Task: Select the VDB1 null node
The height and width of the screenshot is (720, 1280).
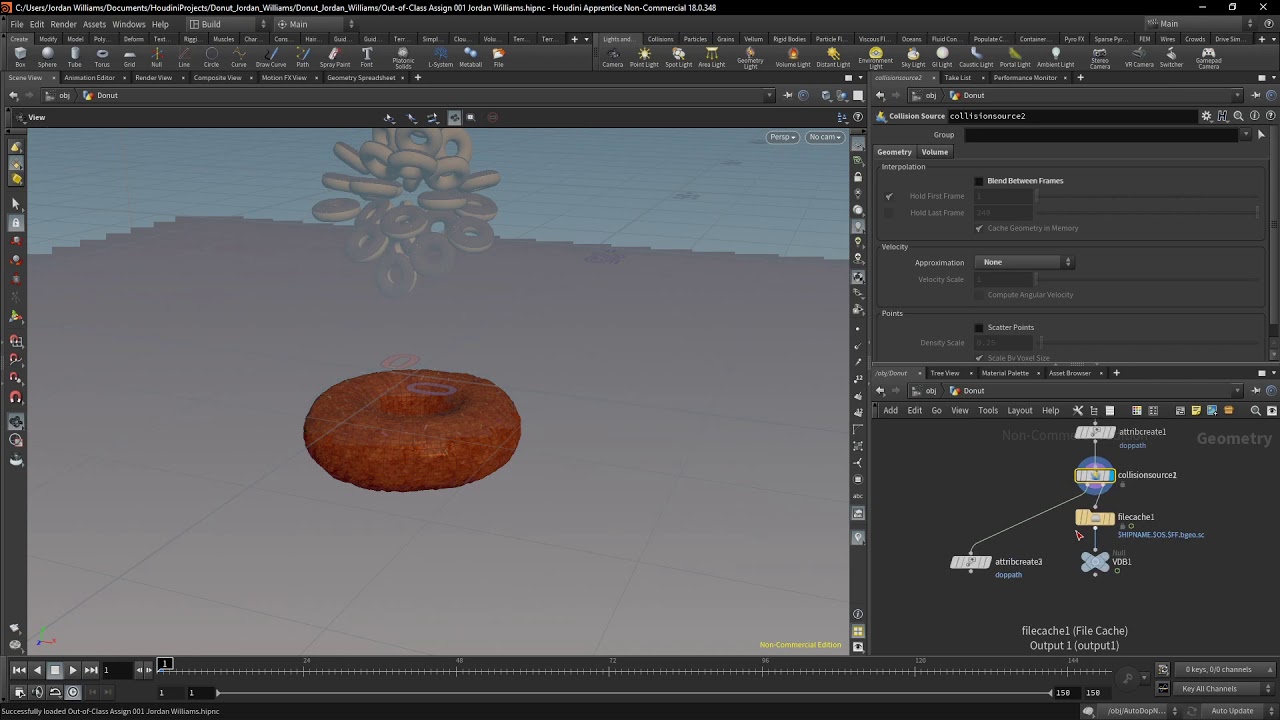Action: (1095, 562)
